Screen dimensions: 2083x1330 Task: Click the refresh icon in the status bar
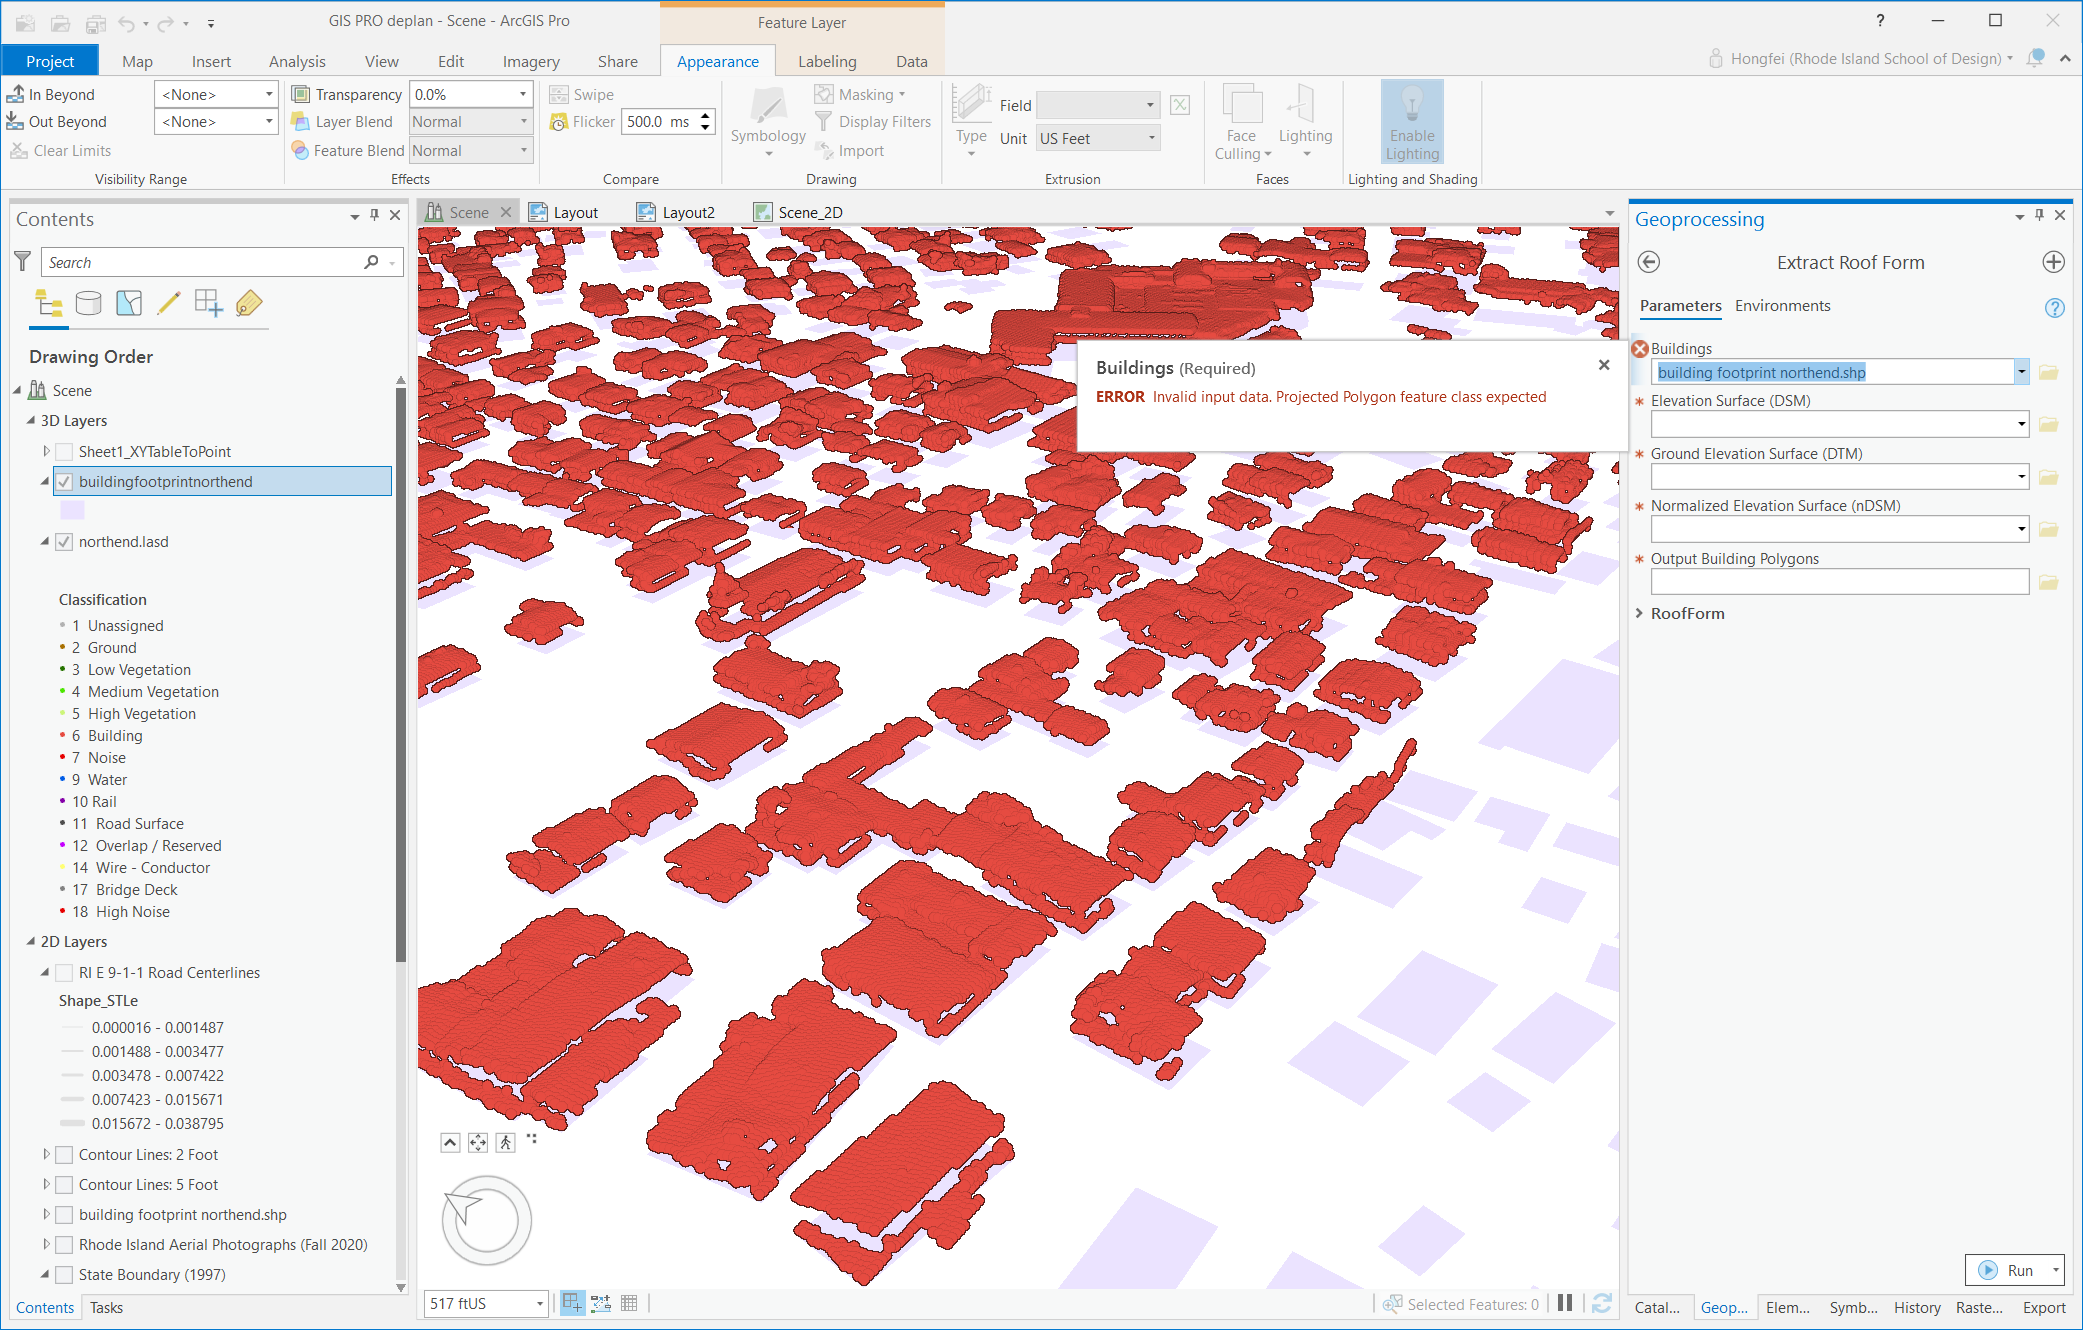pos(1601,1303)
